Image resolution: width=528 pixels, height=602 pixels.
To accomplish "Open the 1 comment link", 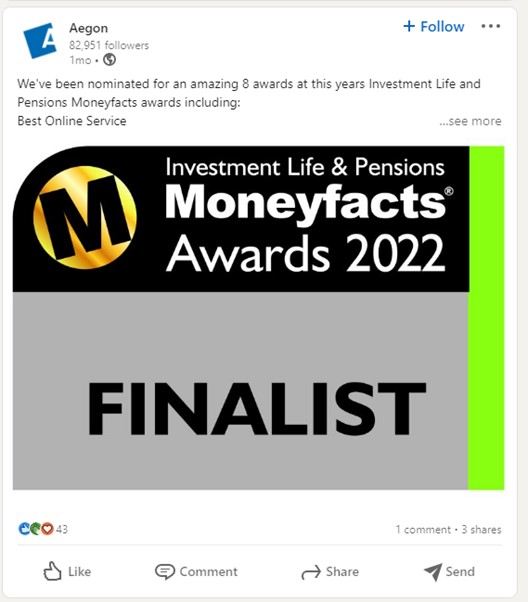I will (423, 529).
